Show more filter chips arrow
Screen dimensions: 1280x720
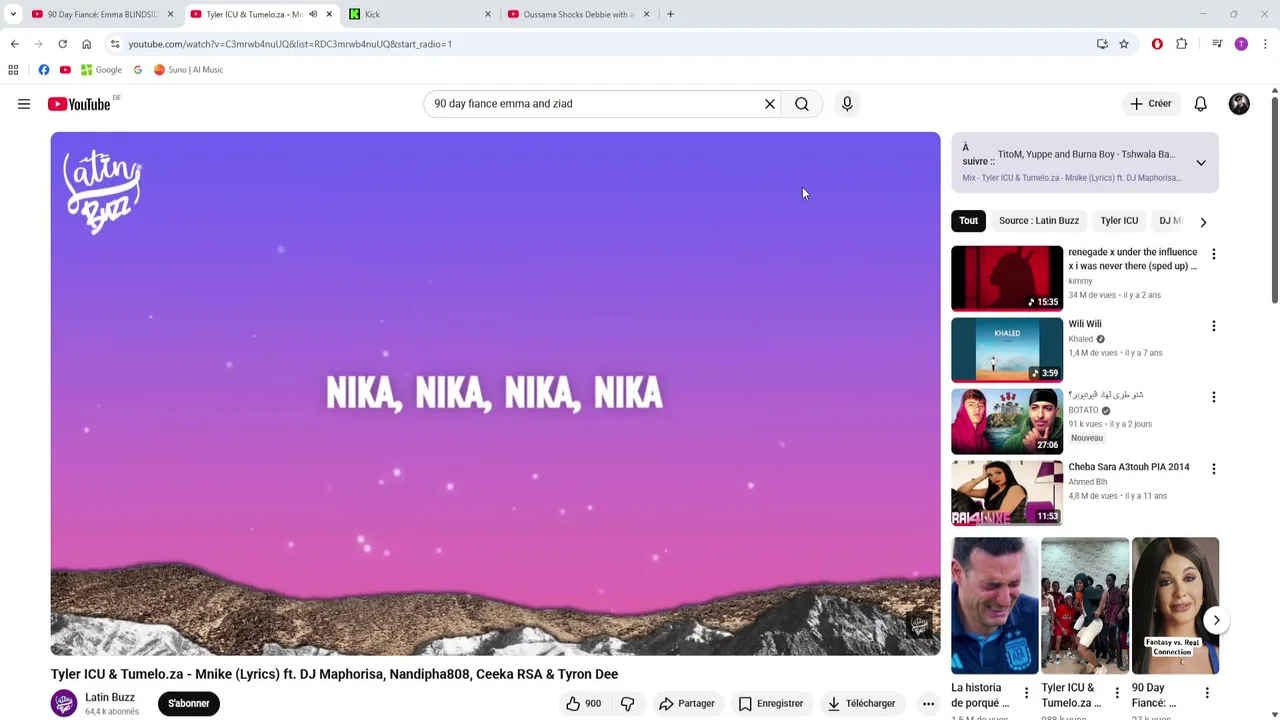(x=1203, y=222)
